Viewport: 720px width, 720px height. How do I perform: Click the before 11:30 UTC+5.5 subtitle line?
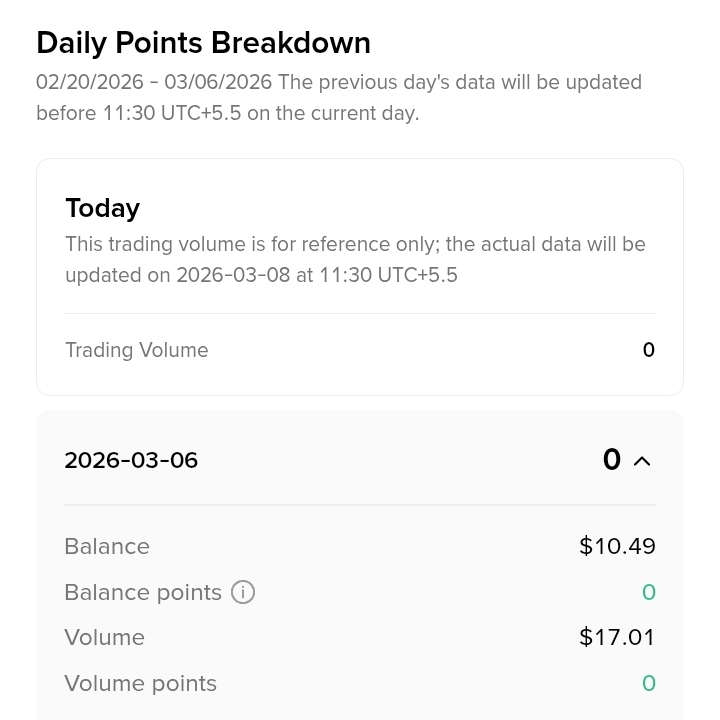(x=227, y=113)
